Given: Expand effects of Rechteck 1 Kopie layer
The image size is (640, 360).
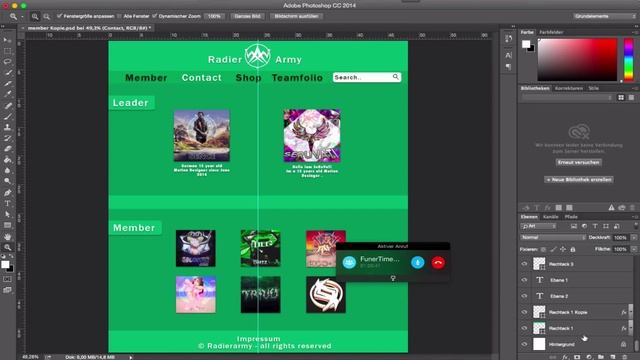Looking at the screenshot, I should point(630,312).
